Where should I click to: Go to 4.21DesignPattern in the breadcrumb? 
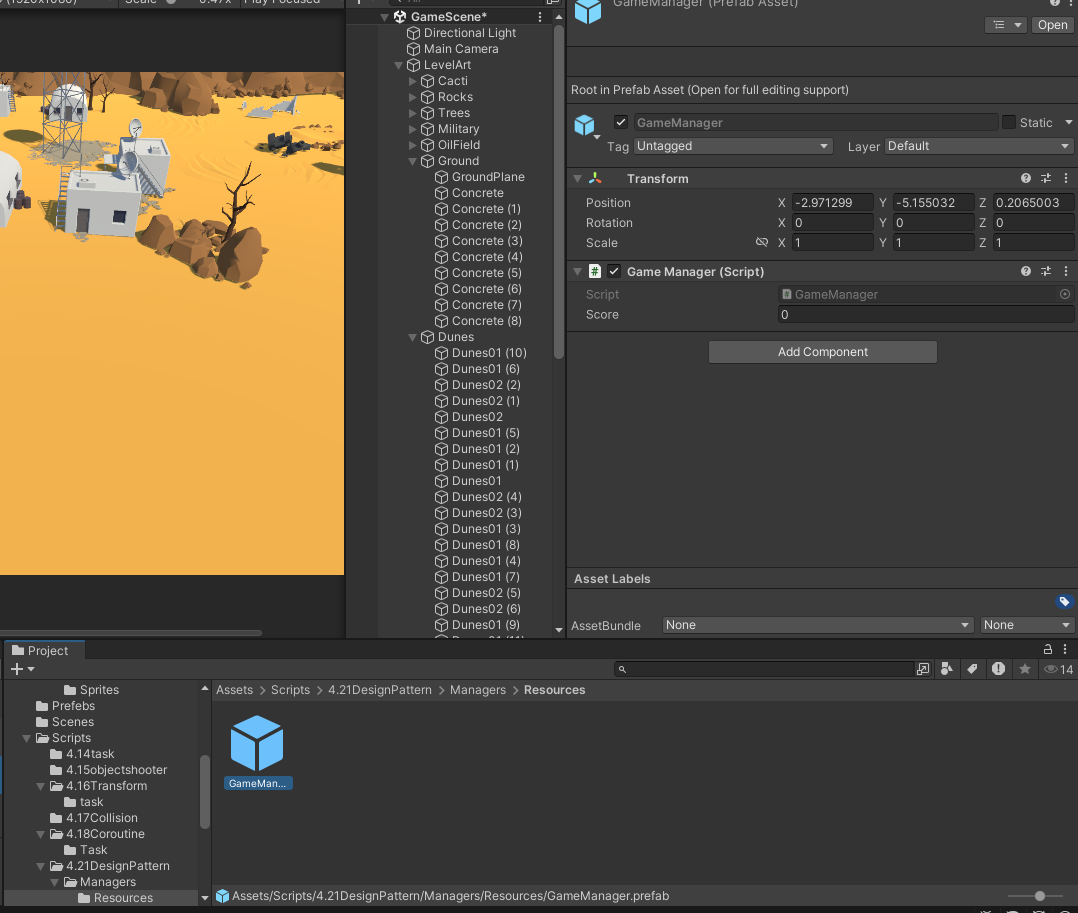click(380, 690)
